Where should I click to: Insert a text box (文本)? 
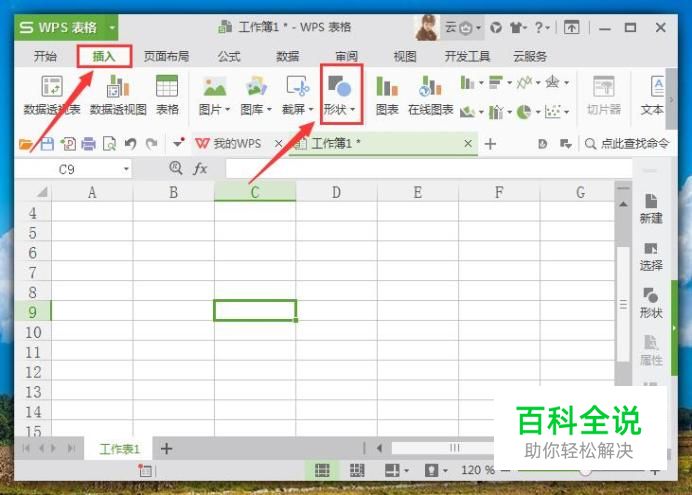coord(653,95)
